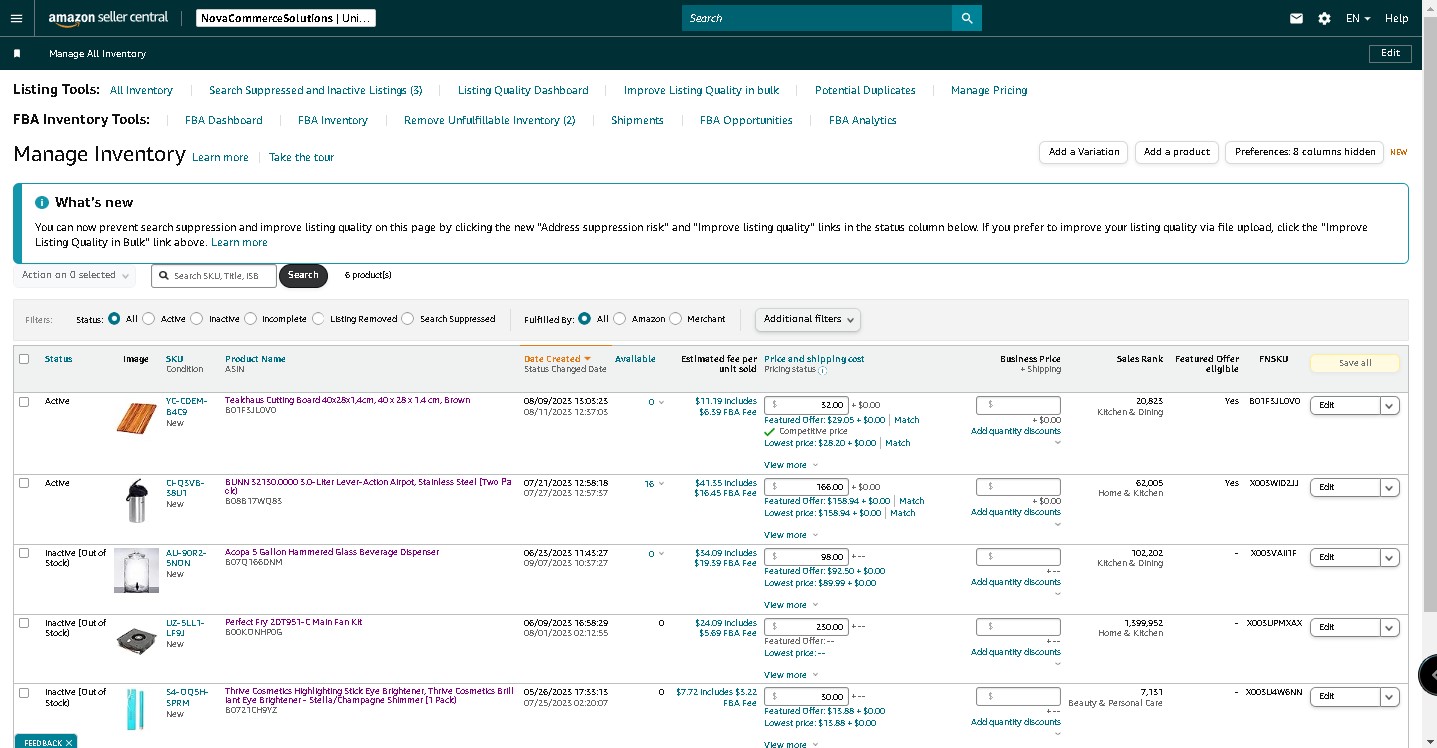Open Edit dropdown arrow for Acopa row
The image size is (1437, 748).
click(x=1389, y=557)
